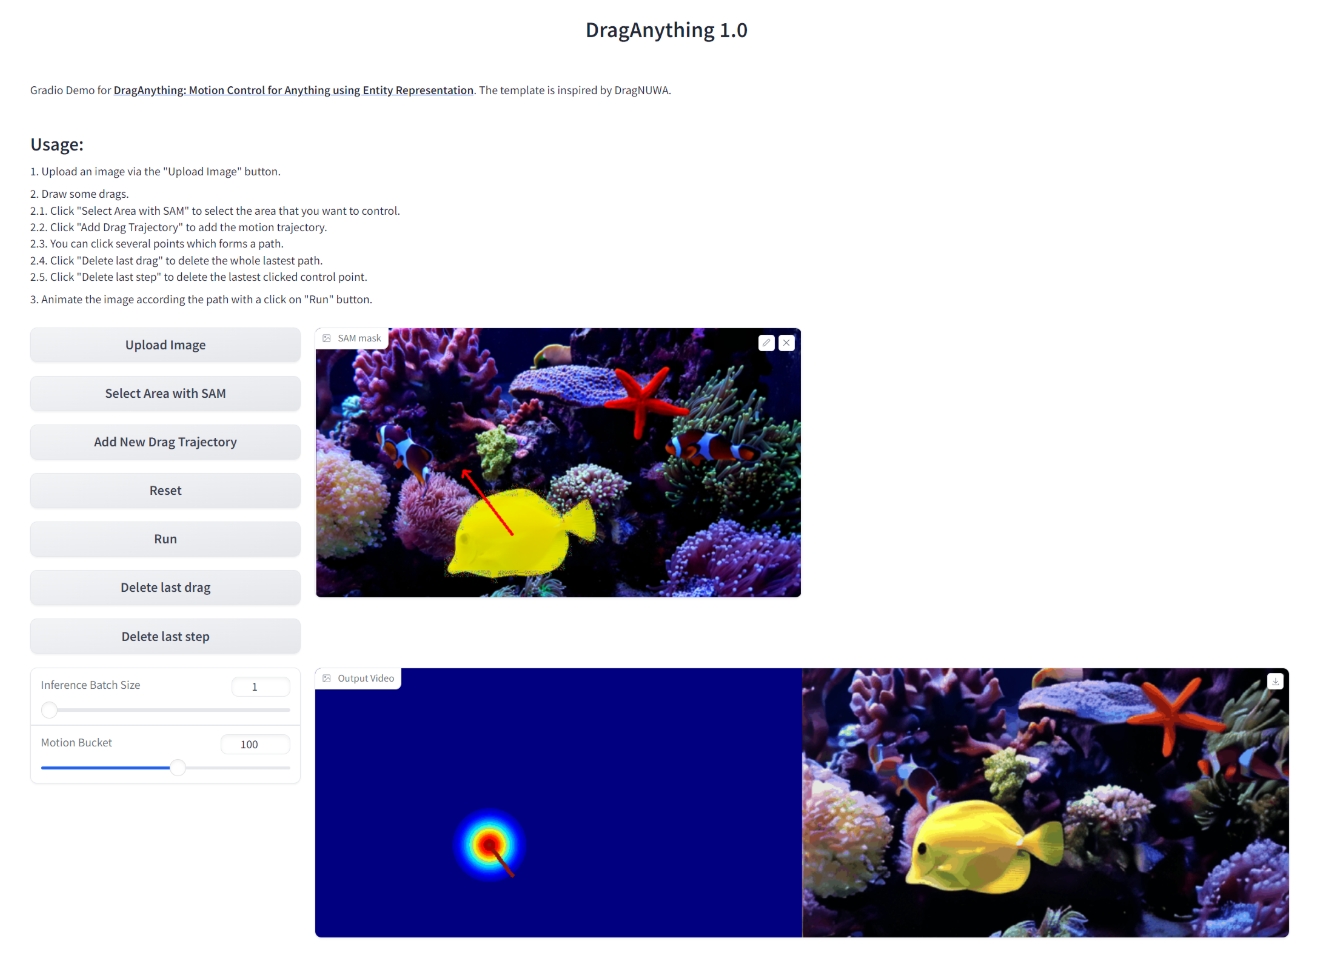This screenshot has height=960, width=1330.
Task: Focus the Motion Bucket value field
Action: pyautogui.click(x=255, y=745)
